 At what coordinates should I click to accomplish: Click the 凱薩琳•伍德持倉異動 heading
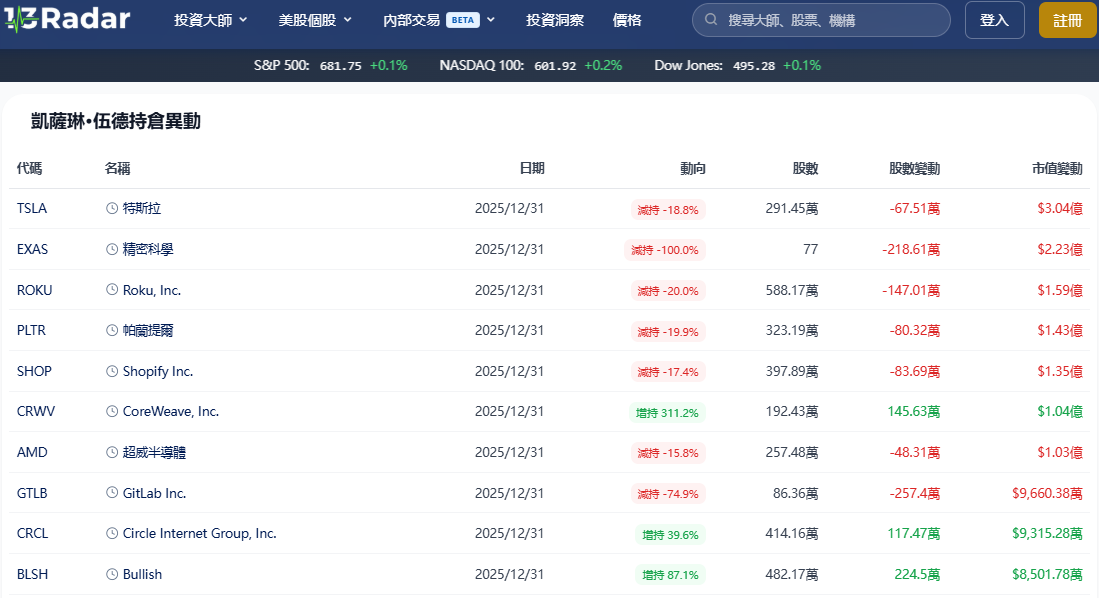116,121
